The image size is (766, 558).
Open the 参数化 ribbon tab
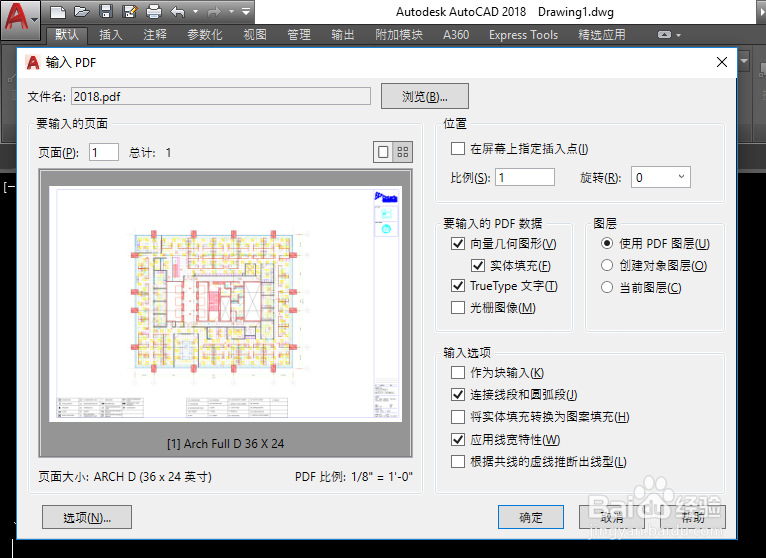(x=205, y=35)
